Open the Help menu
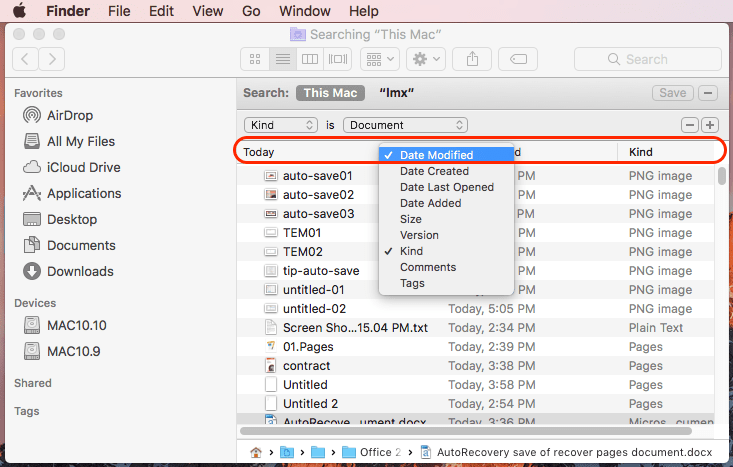The image size is (733, 467). (x=364, y=11)
